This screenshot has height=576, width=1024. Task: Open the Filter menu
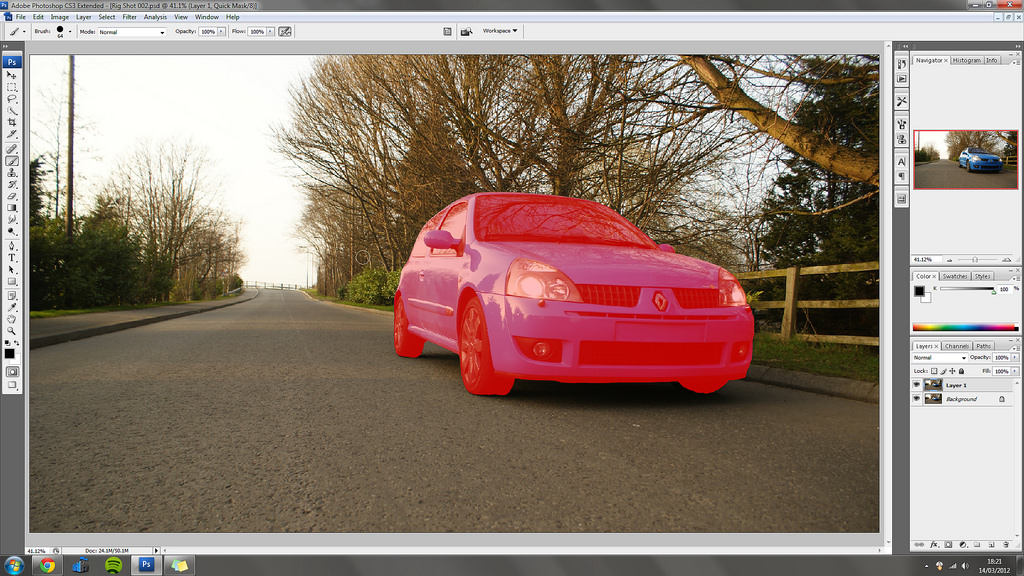pos(129,17)
